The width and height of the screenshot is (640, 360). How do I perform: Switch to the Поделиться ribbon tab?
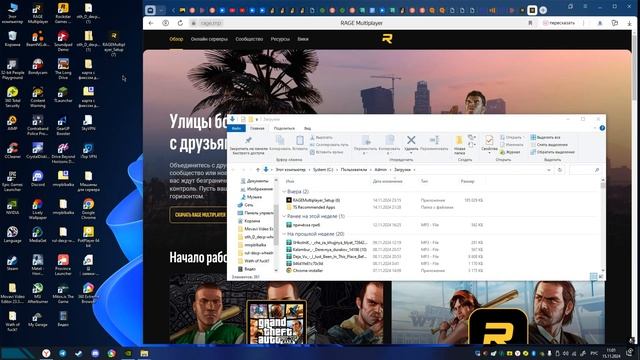[x=284, y=128]
